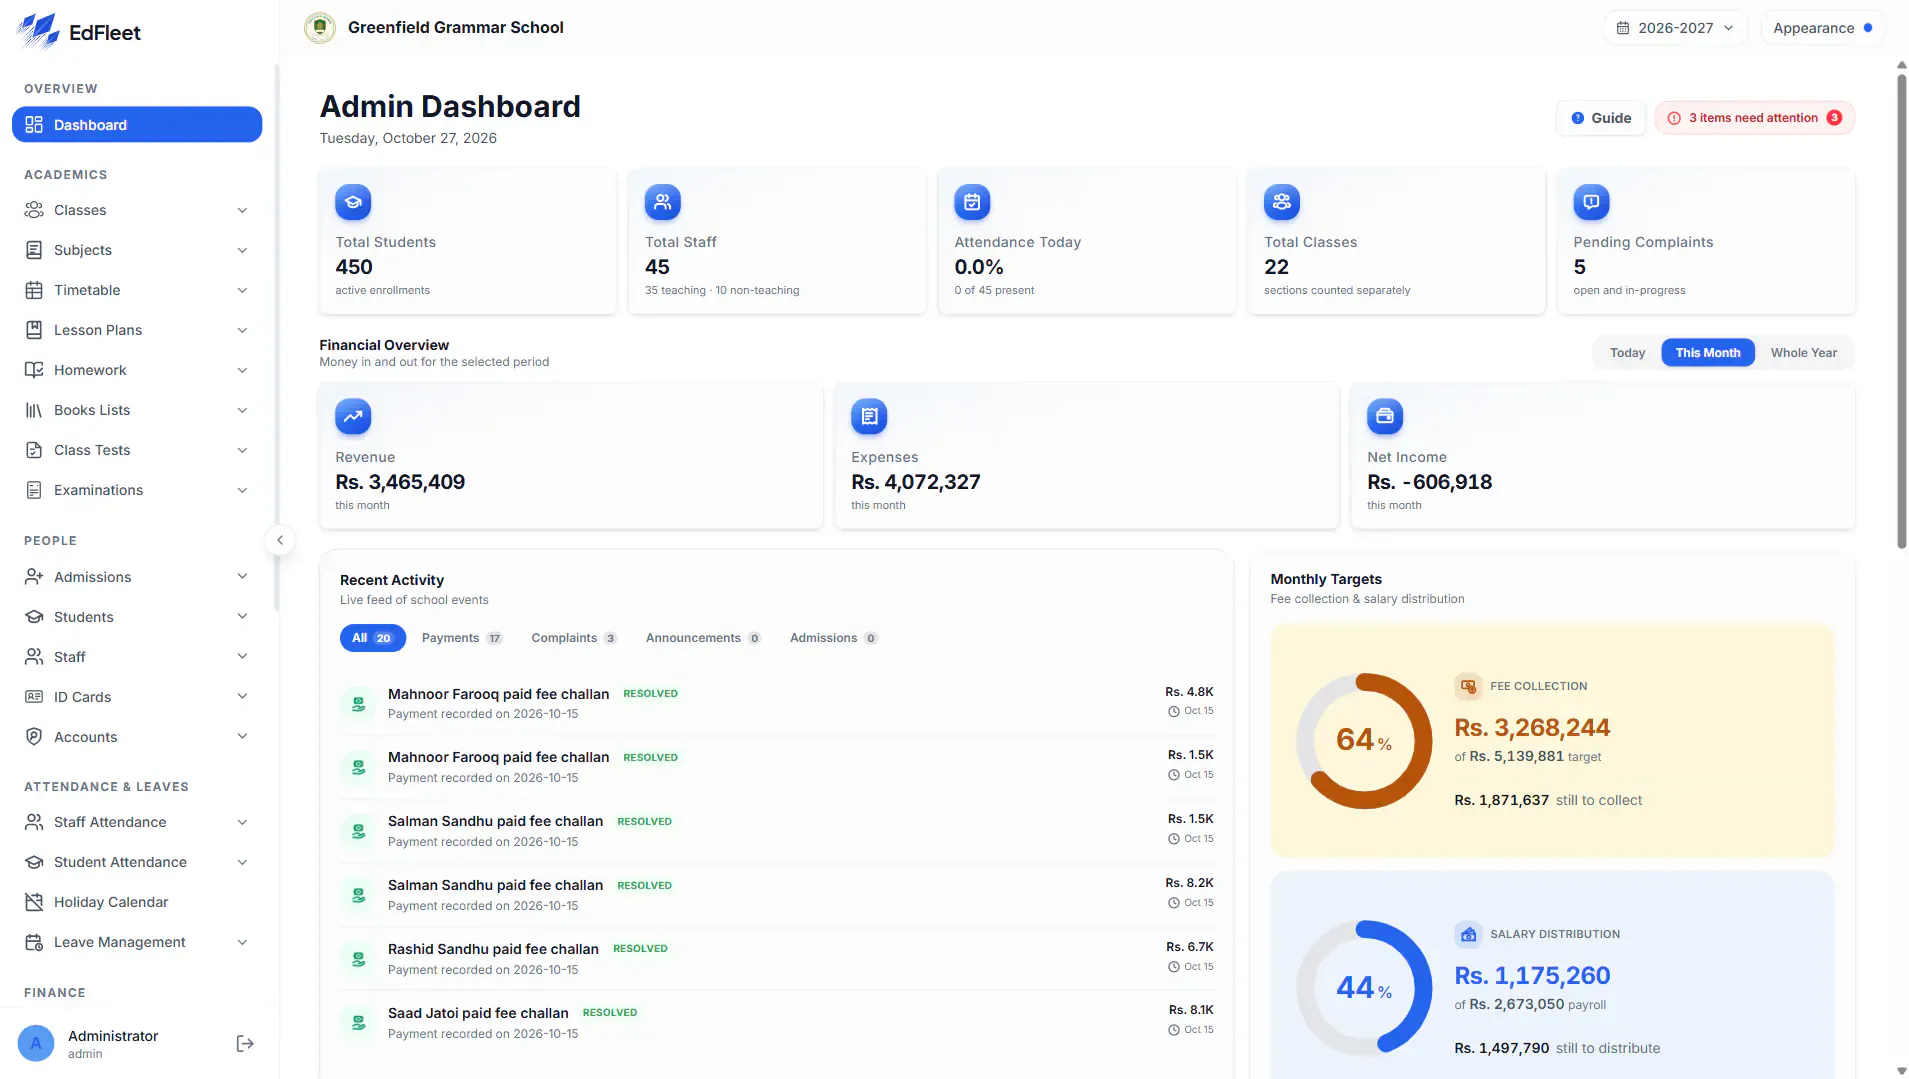The height and width of the screenshot is (1079, 1909).
Task: Open the Saad Jatoi paid fee challan entry
Action: 777,1022
